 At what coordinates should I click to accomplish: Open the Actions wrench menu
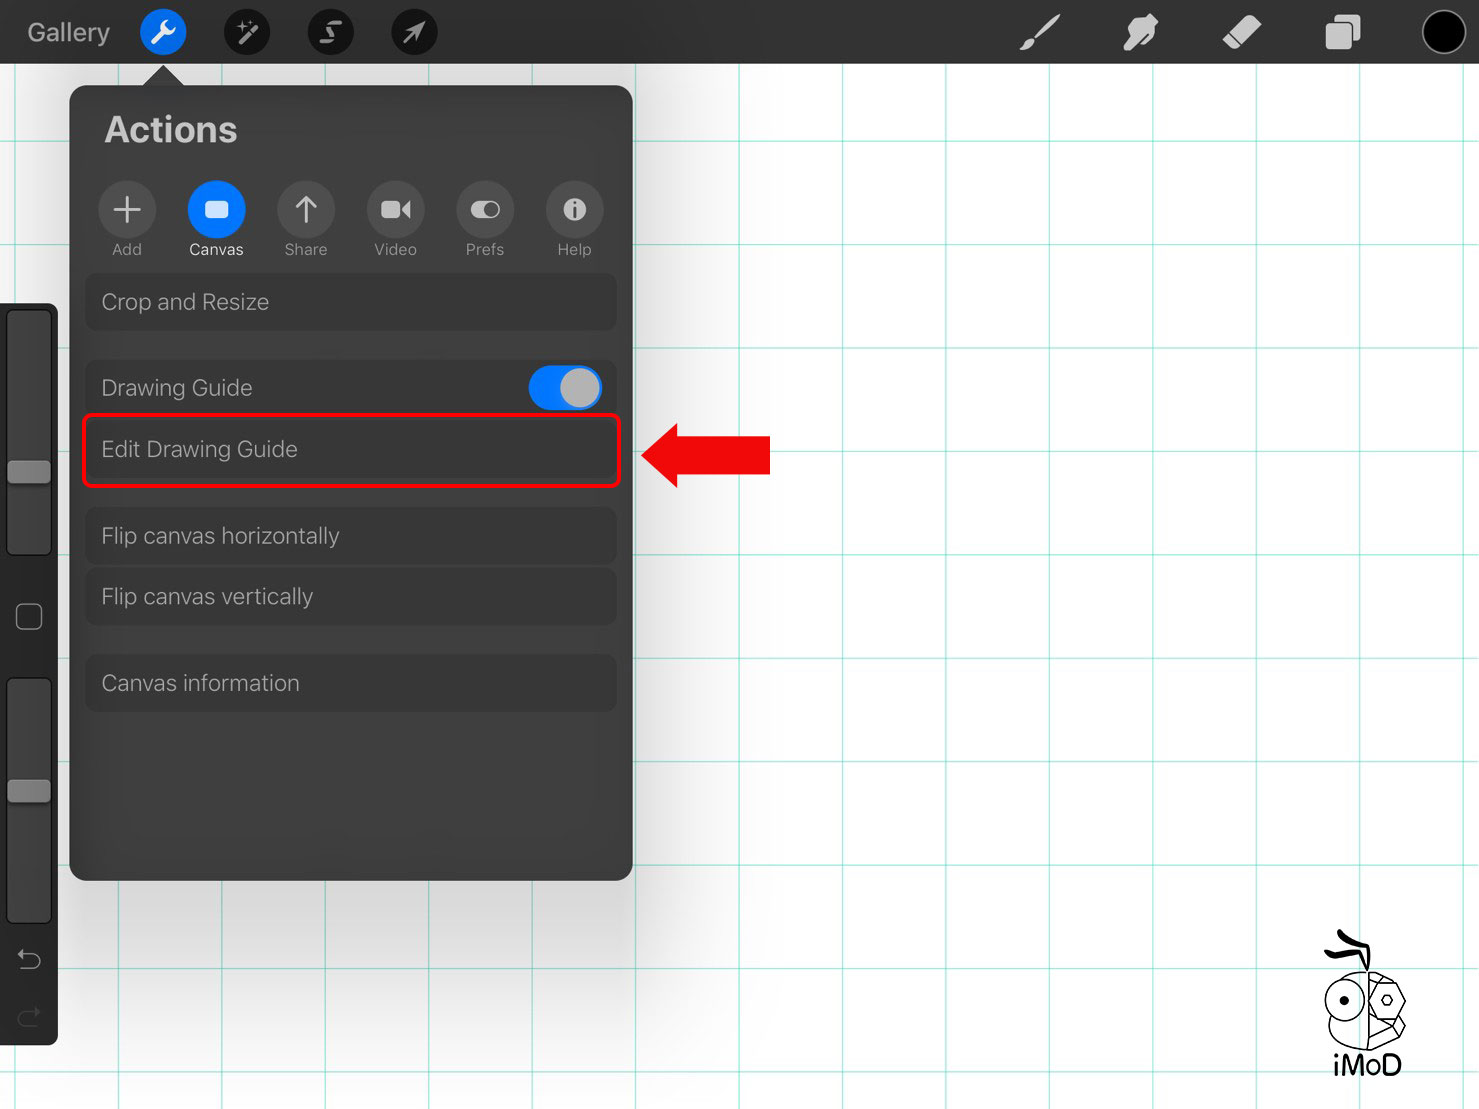point(163,32)
